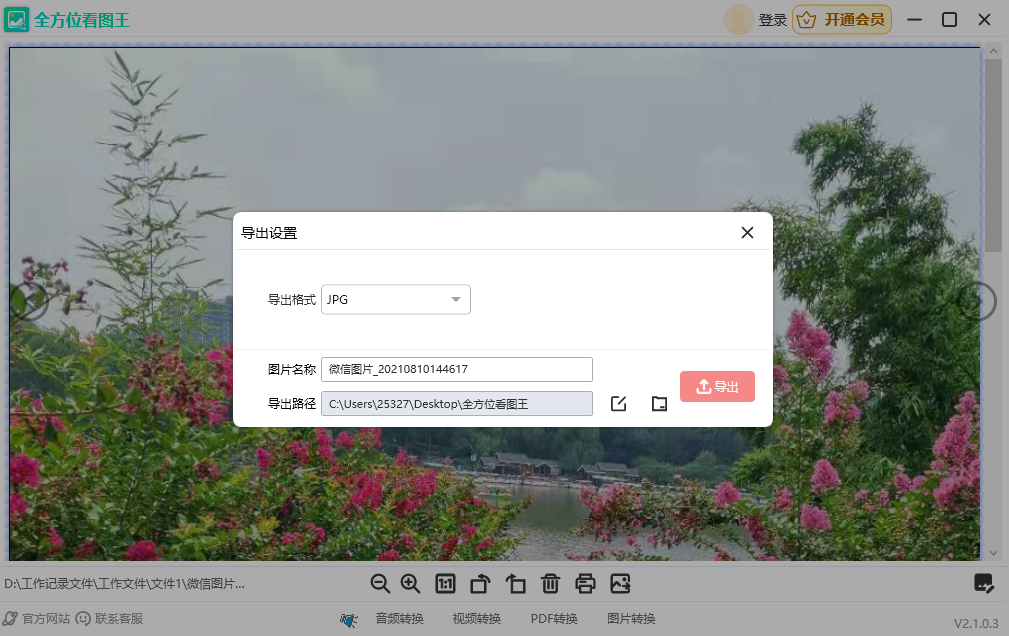The height and width of the screenshot is (636, 1009).
Task: Expand the JPG format selector
Action: point(456,299)
